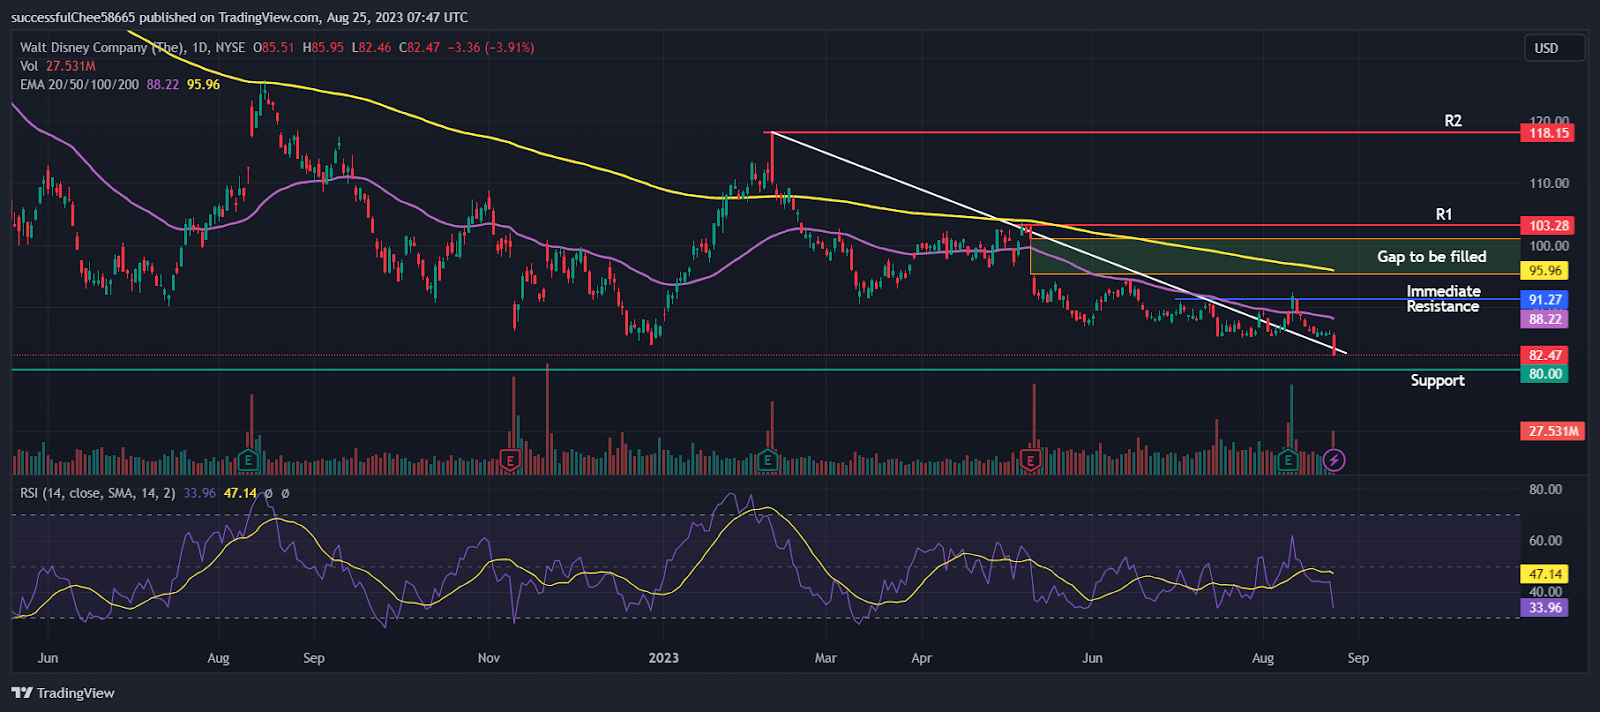Click the purple 33.96 RSI axis label
The image size is (1600, 712).
coord(1544,607)
